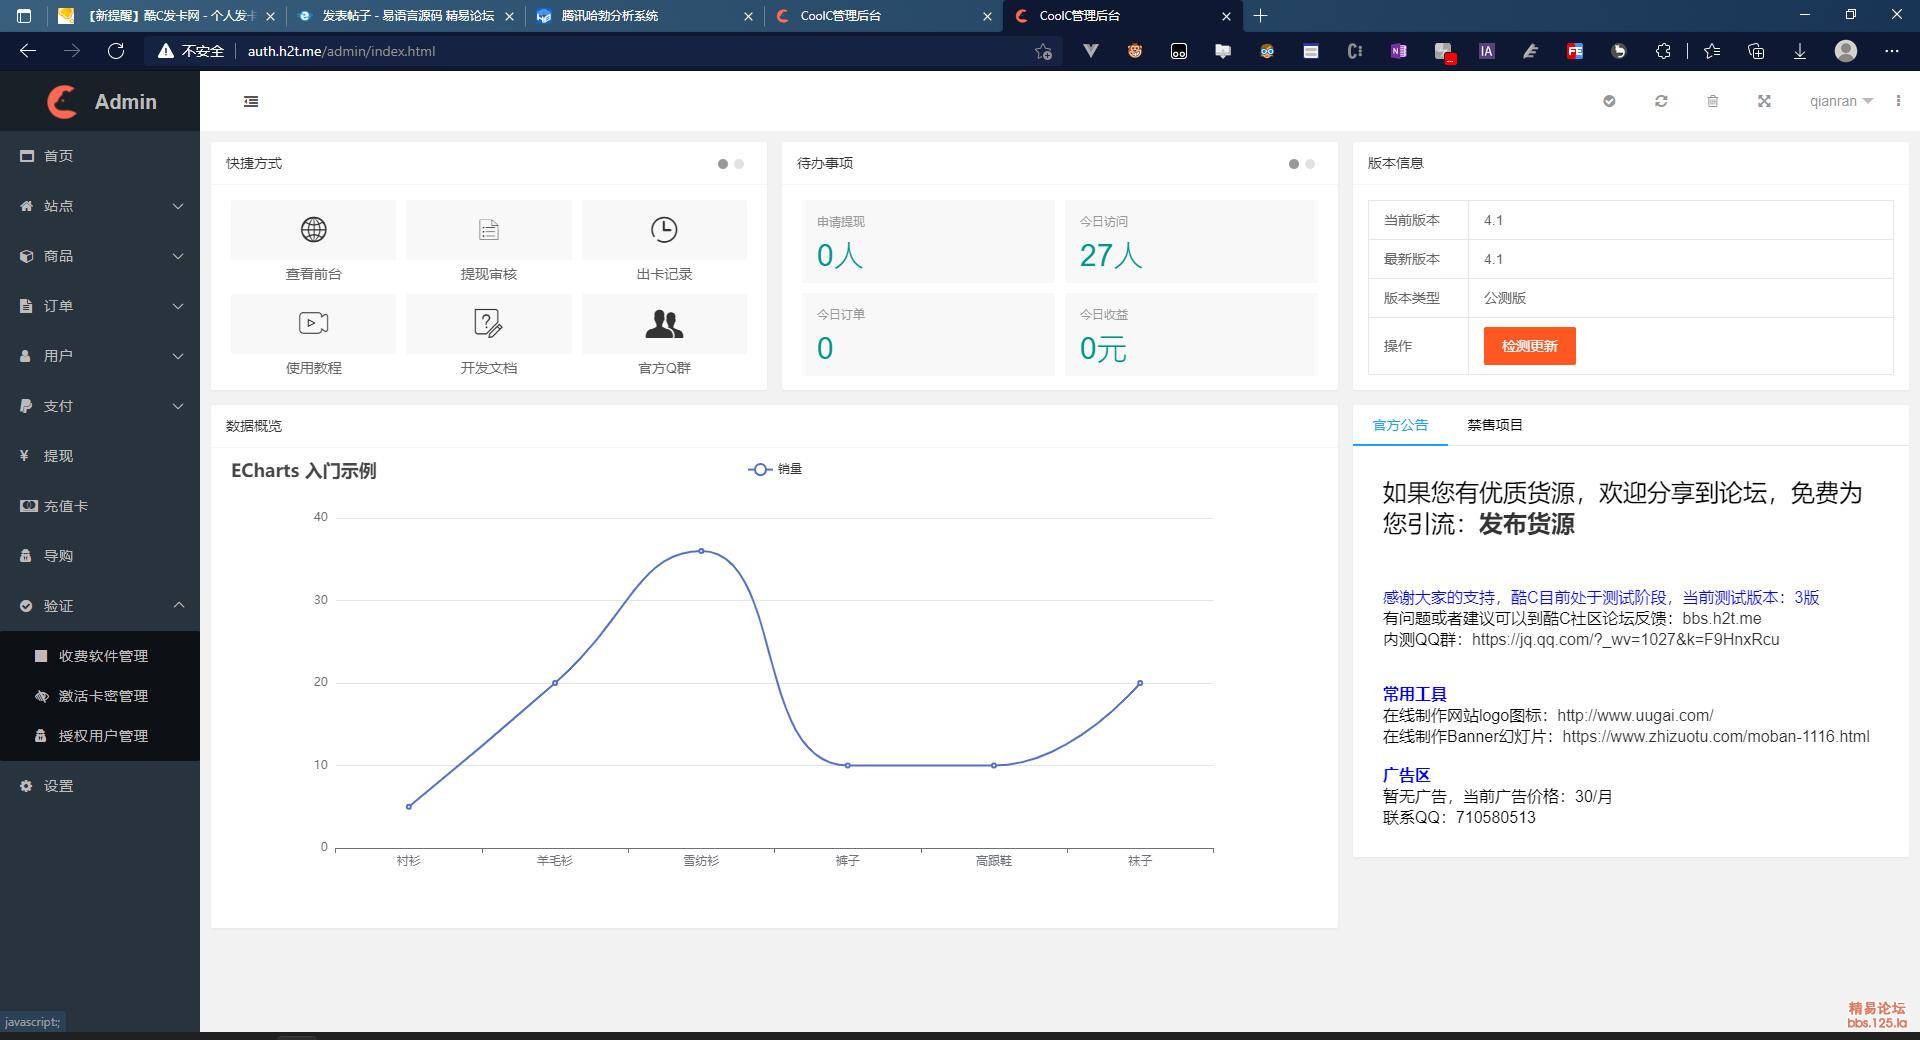Select the second carousel dot in 快捷方式
Image resolution: width=1920 pixels, height=1040 pixels.
[739, 163]
